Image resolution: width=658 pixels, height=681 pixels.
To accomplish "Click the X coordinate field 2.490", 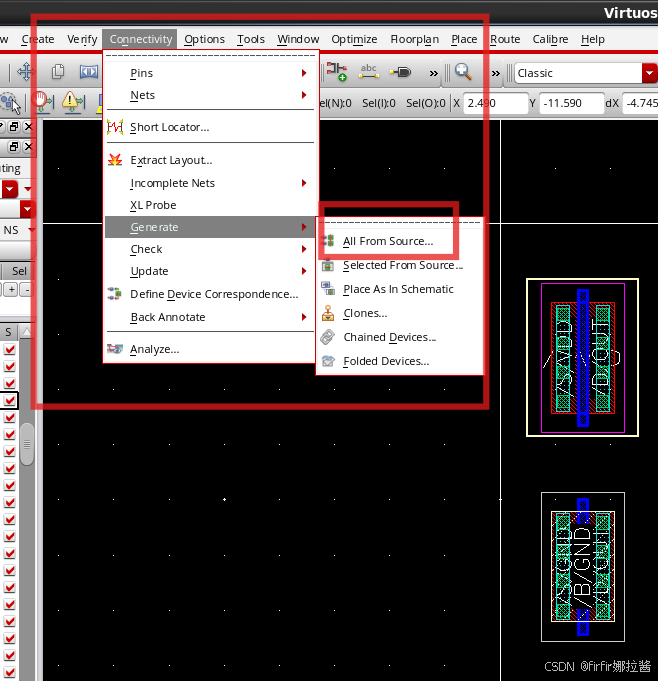I will 496,103.
